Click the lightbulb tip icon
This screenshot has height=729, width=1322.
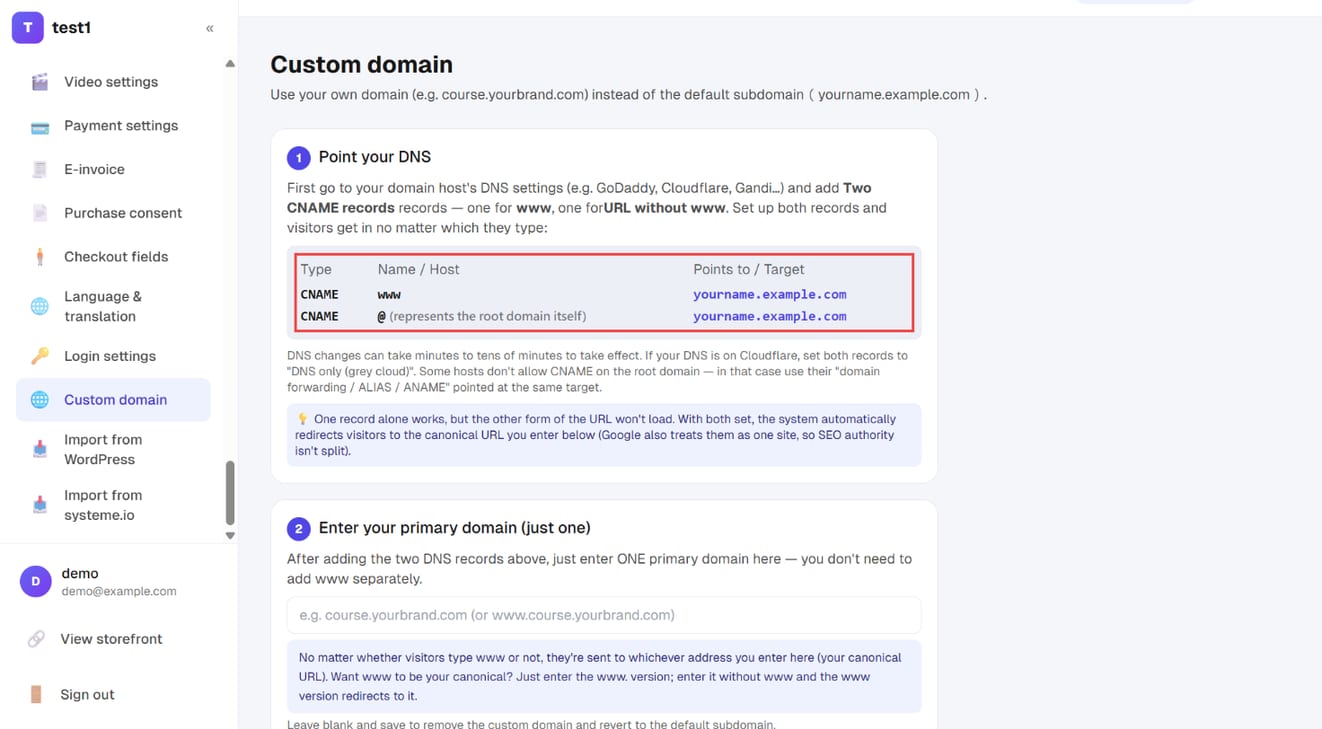tap(303, 419)
